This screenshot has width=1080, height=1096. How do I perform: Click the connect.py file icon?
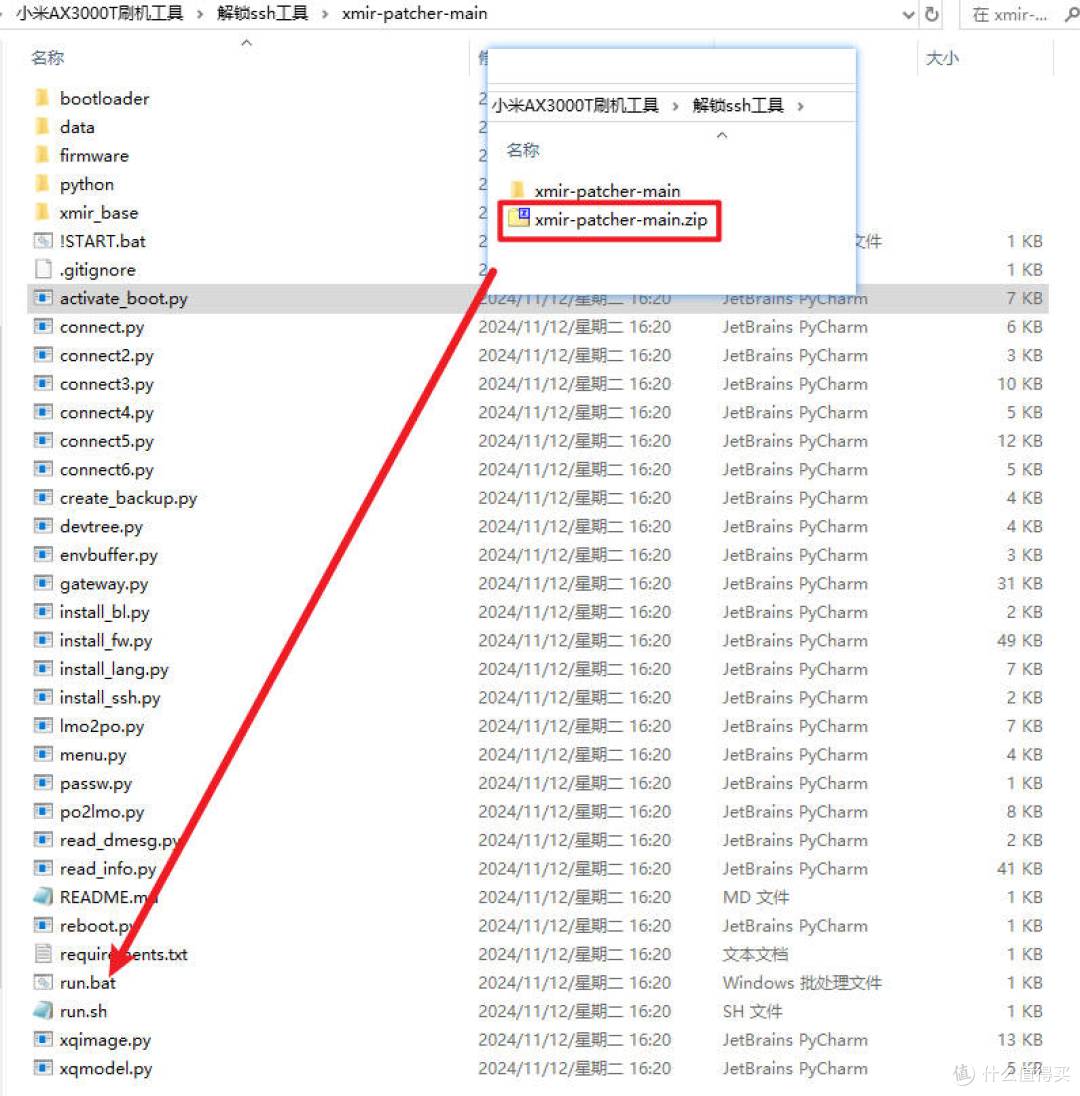pos(43,326)
